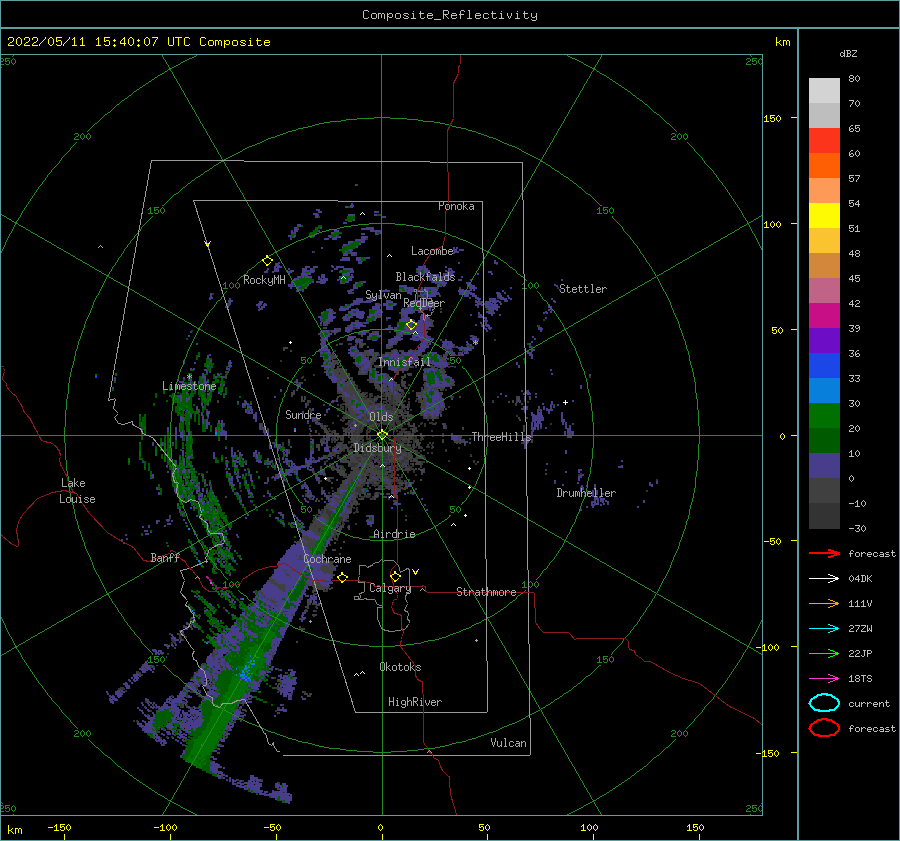Click the Innisfail city label
Screen dimensions: 900x841
(x=404, y=362)
